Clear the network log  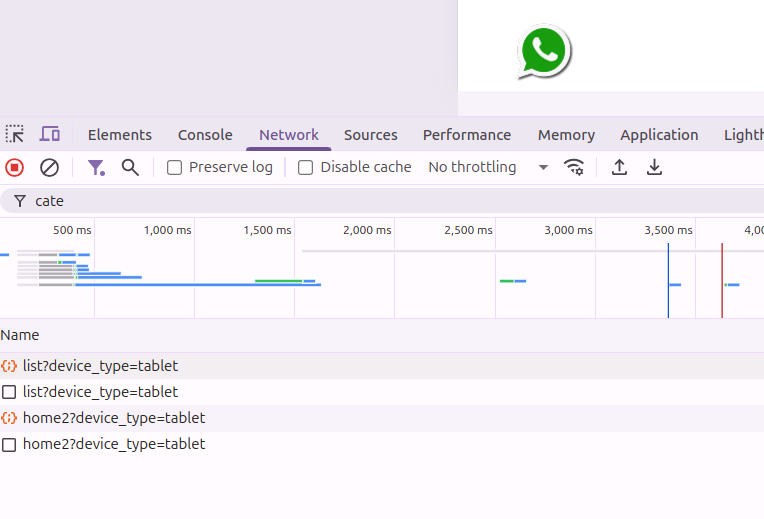[49, 167]
